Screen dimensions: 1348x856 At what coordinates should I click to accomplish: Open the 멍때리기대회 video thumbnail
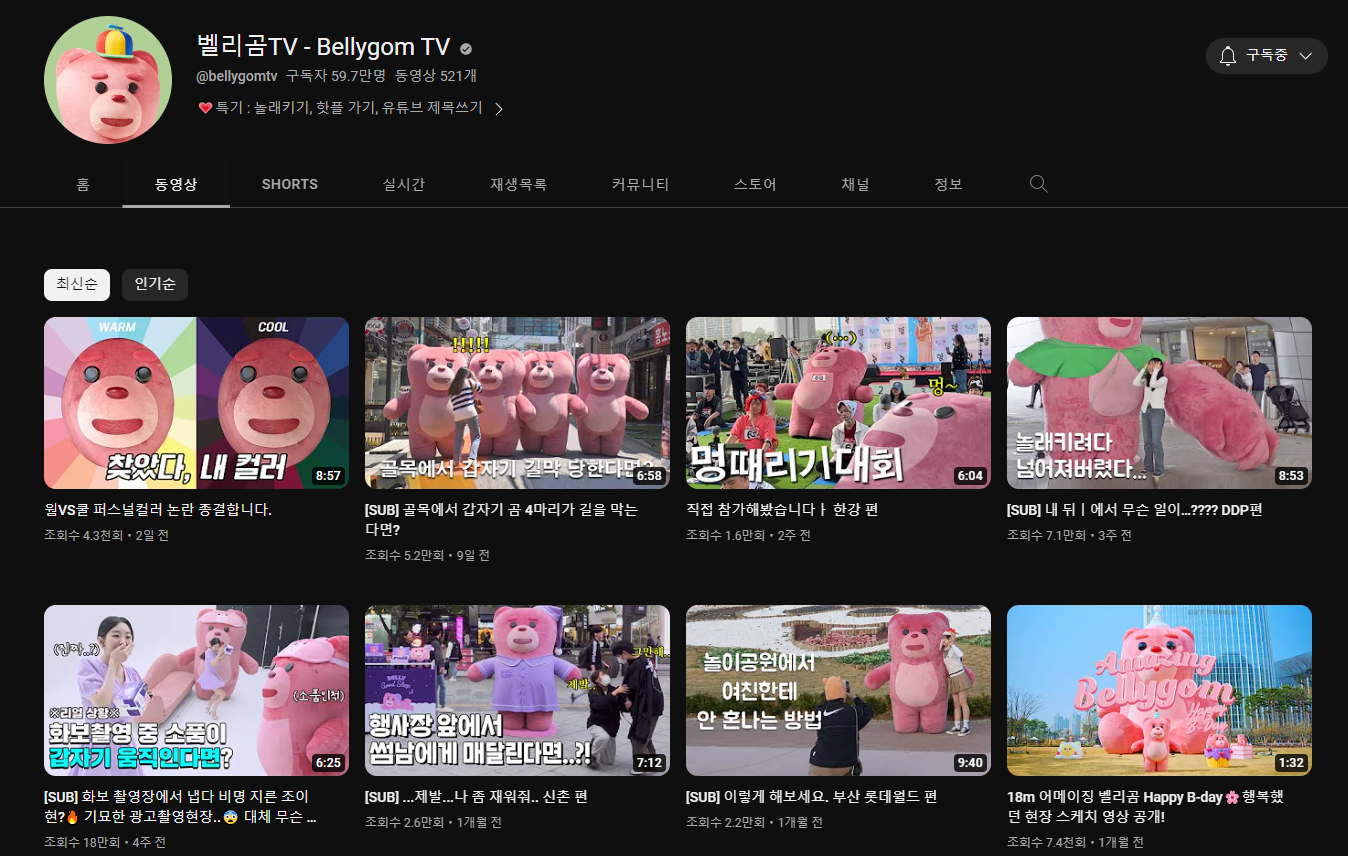(838, 403)
